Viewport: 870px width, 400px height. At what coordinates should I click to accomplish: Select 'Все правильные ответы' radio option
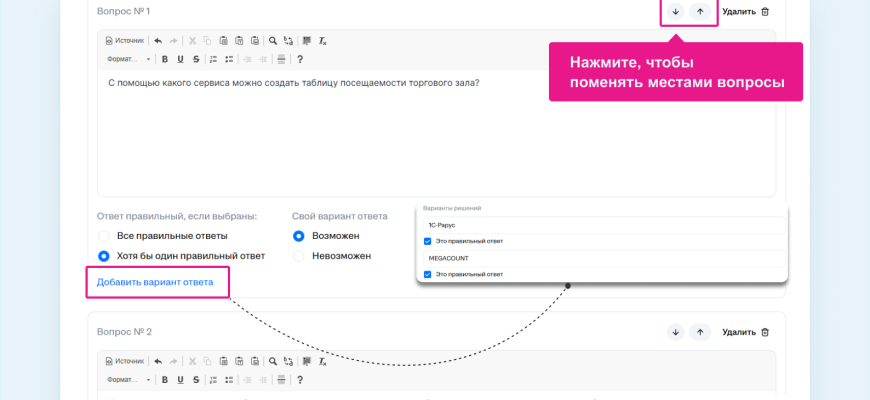click(x=103, y=236)
